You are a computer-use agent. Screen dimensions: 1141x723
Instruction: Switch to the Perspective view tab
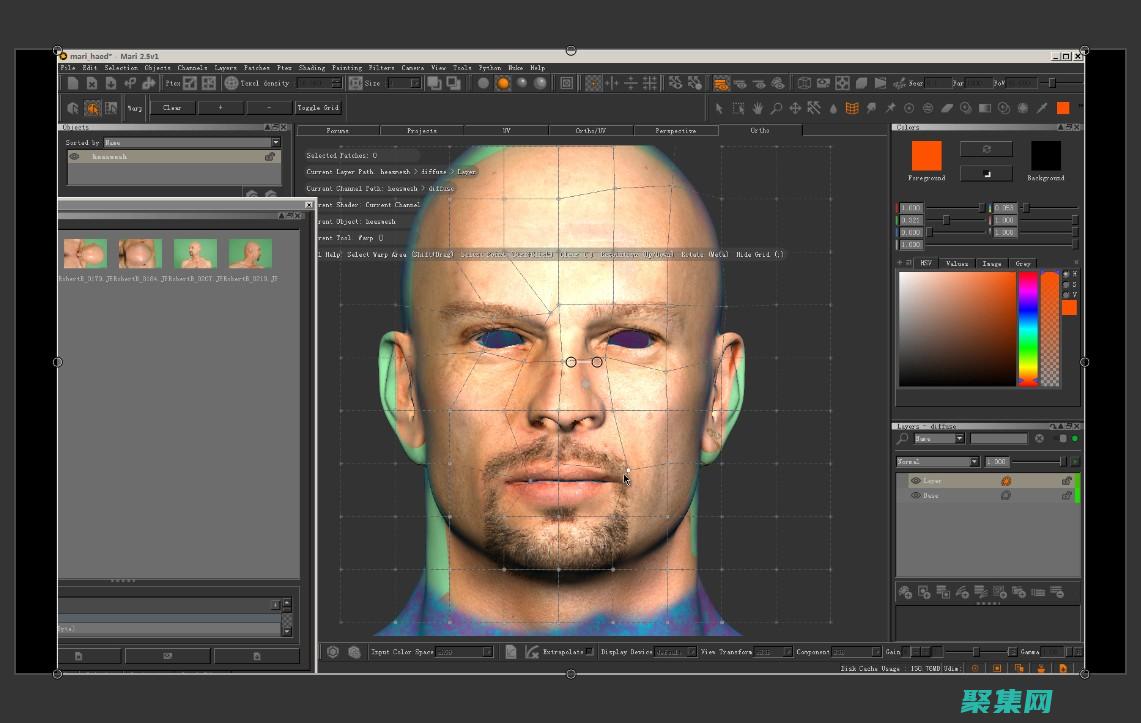tap(675, 131)
